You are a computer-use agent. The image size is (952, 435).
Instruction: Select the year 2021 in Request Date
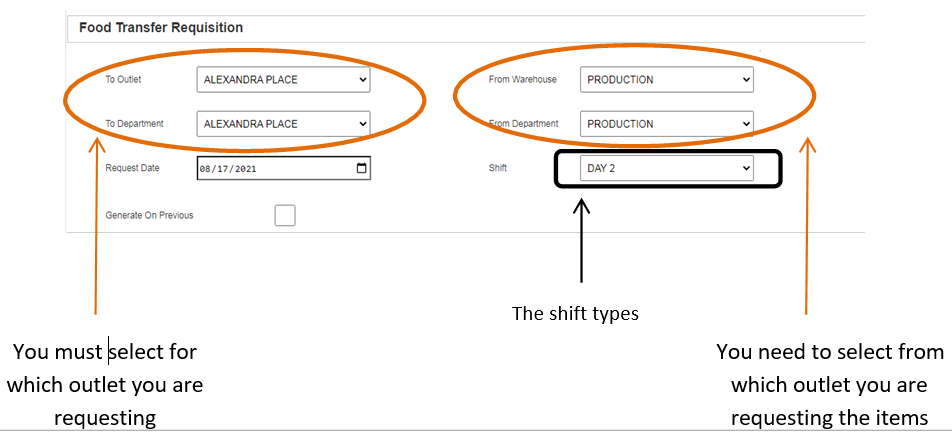pyautogui.click(x=238, y=169)
